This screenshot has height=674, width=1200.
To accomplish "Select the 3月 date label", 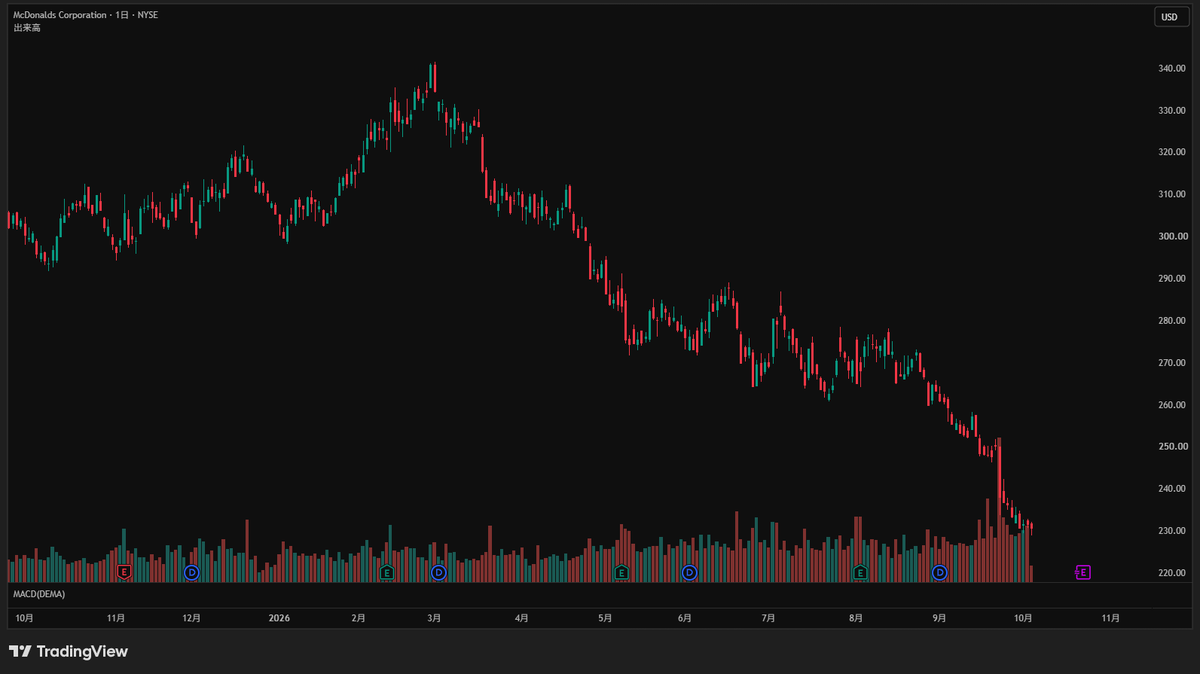I will 435,619.
